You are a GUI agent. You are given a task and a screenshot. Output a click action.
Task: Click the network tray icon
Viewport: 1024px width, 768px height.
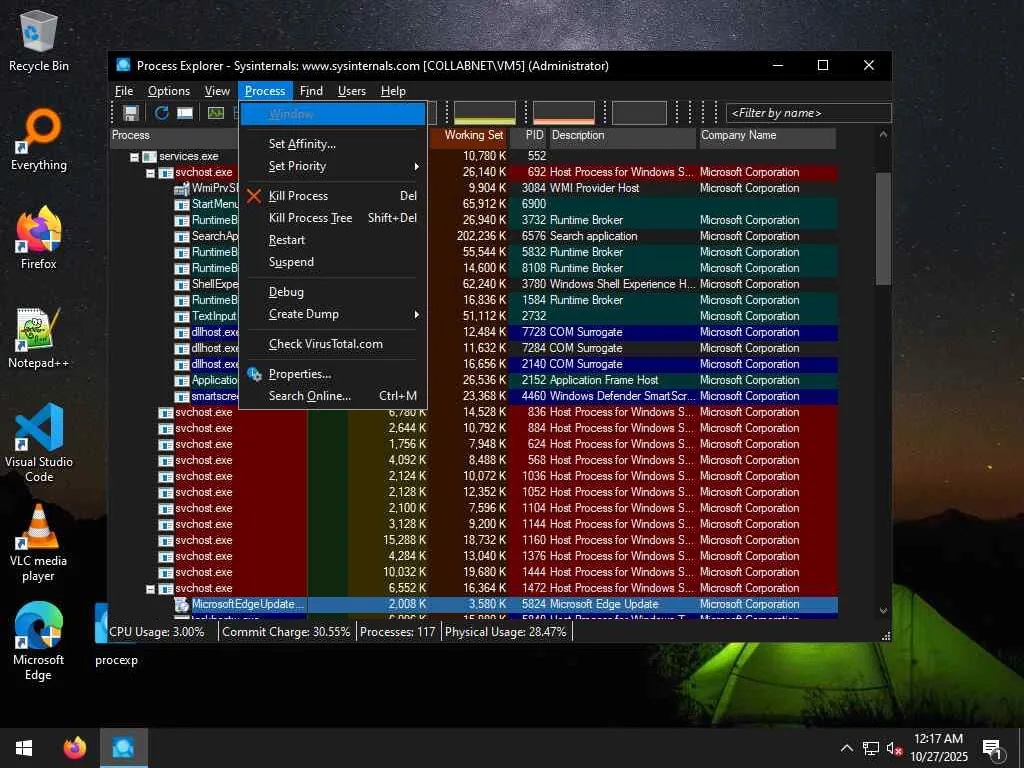[871, 748]
